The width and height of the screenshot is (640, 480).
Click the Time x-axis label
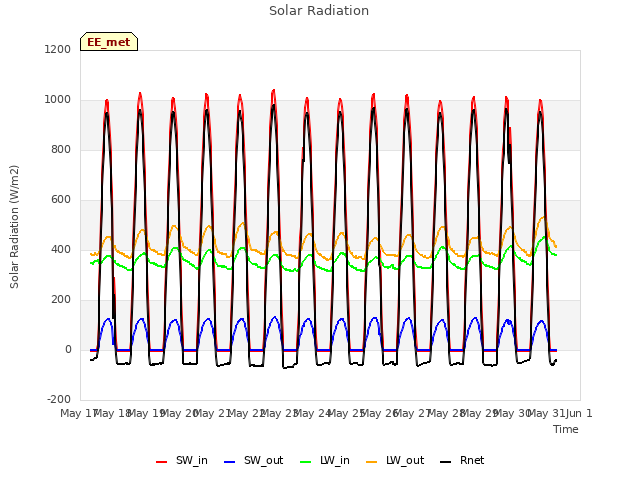tap(566, 429)
